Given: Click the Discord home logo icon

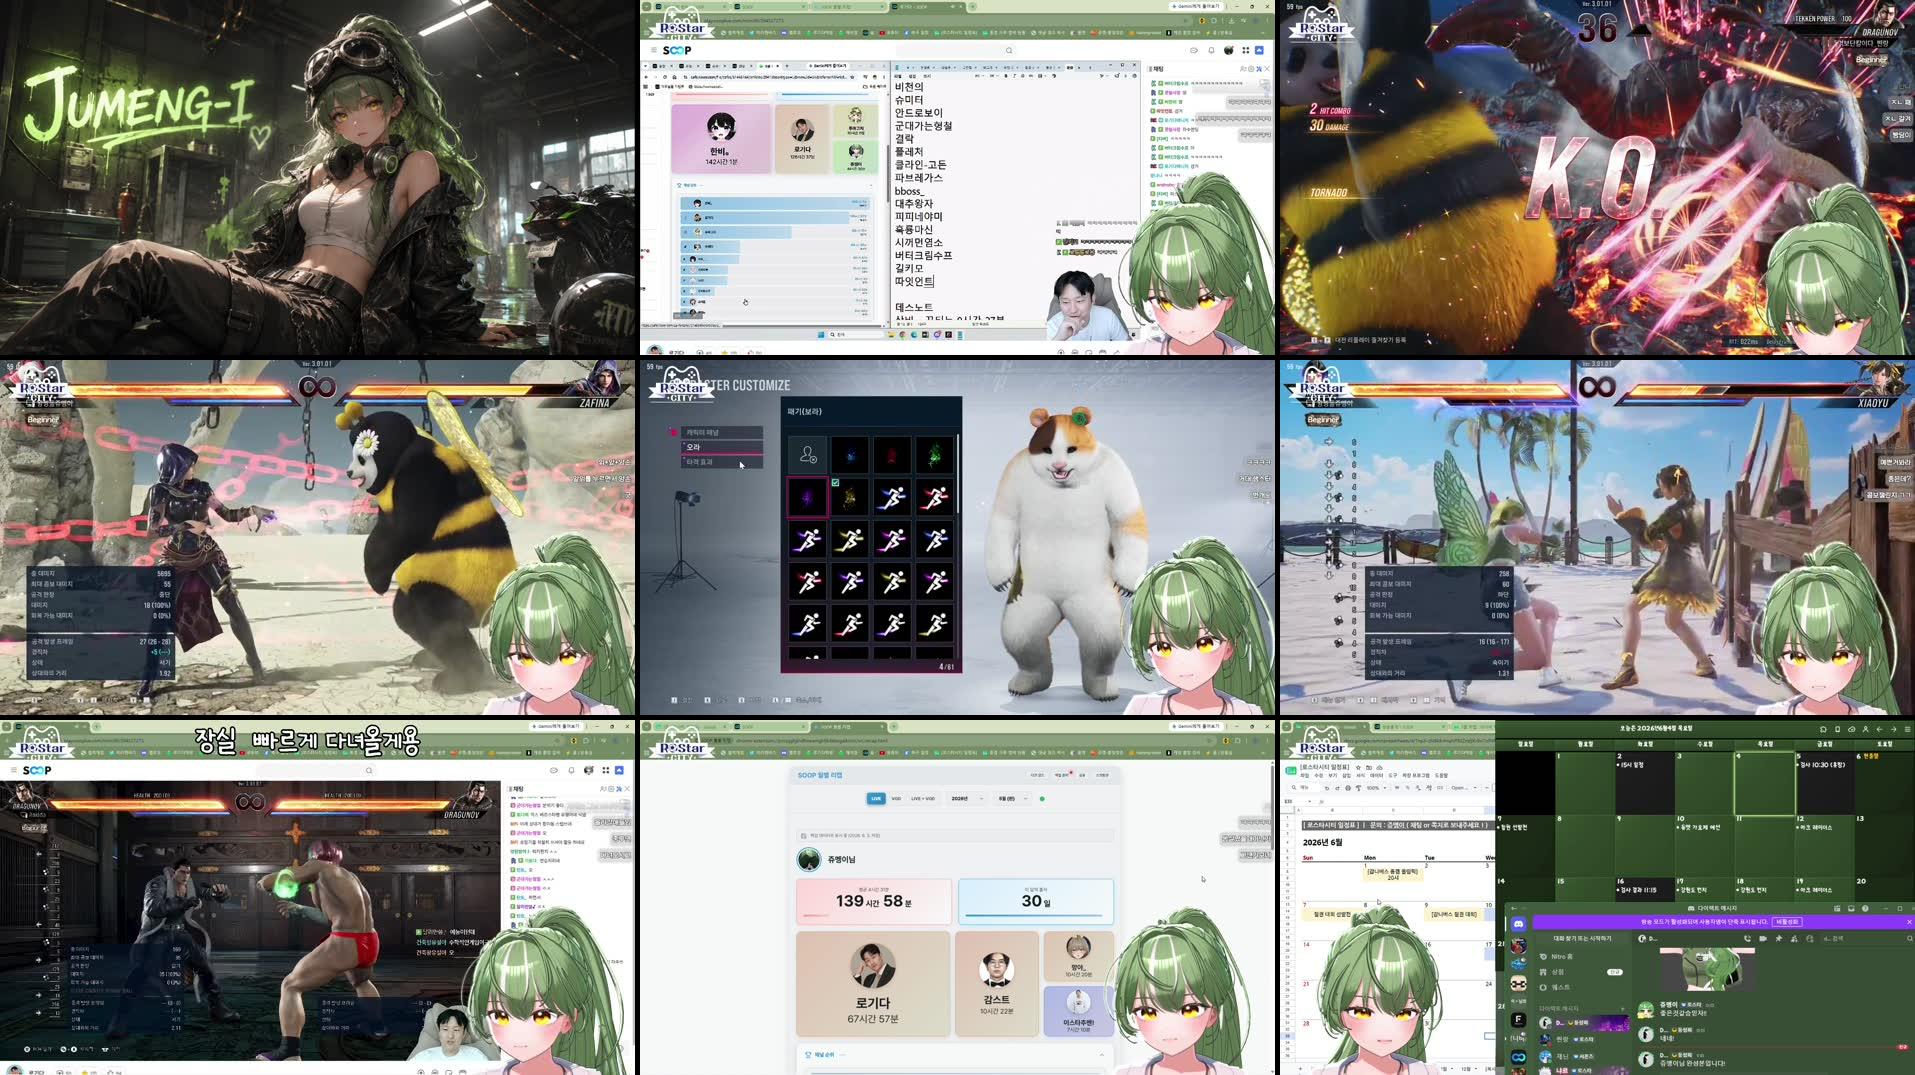Looking at the screenshot, I should coord(1518,924).
